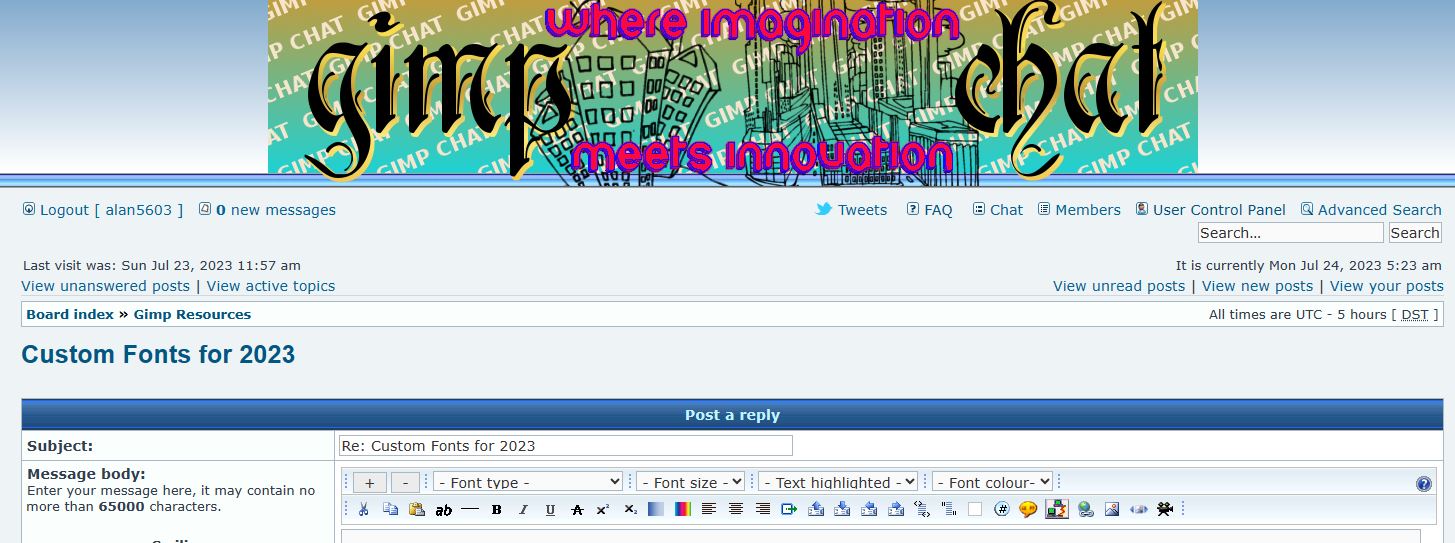The image size is (1455, 543).
Task: Click the 'ab' text formatting icon
Action: 443,509
